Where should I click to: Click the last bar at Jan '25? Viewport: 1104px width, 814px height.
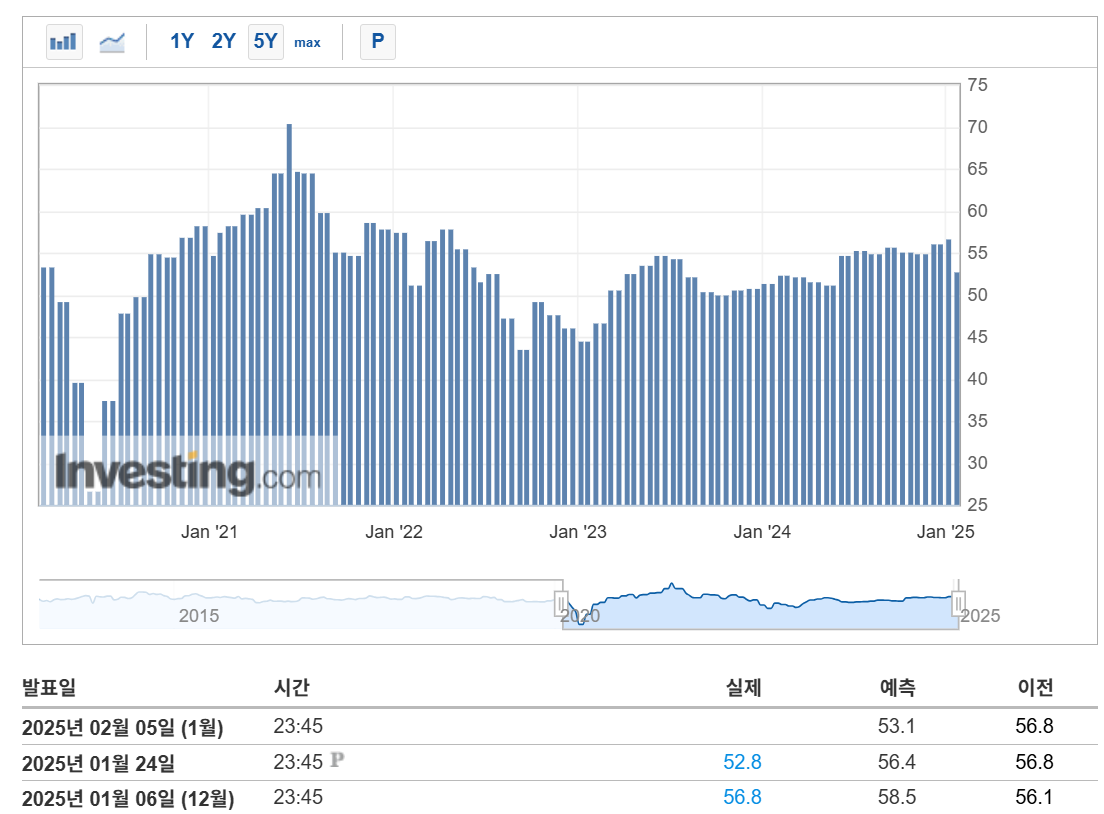957,389
